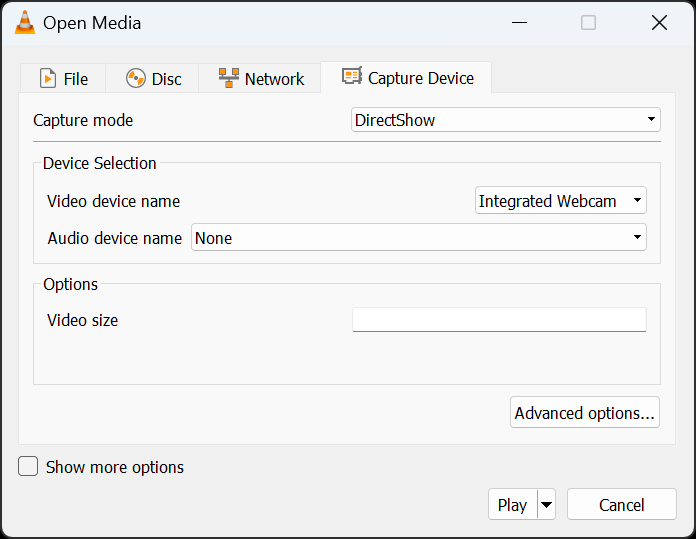Switch to the File tab
The image size is (696, 539).
(x=63, y=78)
